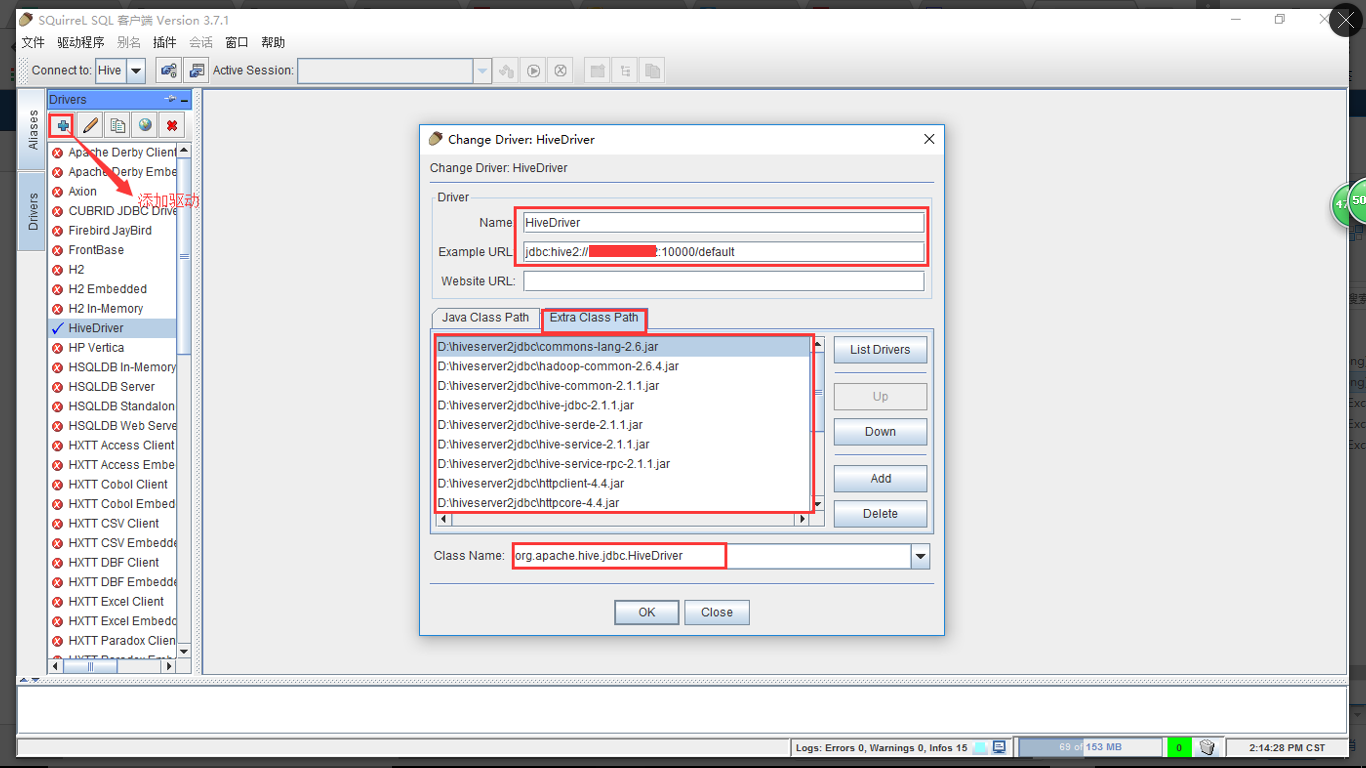Click the Close button in dialog
The image size is (1366, 768).
click(717, 612)
